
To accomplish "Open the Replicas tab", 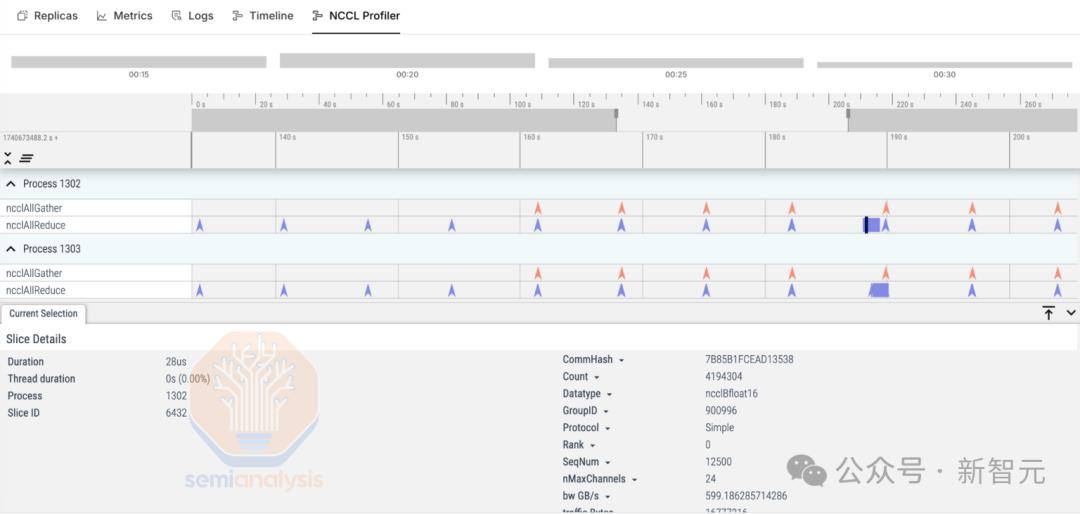I will coord(48,15).
